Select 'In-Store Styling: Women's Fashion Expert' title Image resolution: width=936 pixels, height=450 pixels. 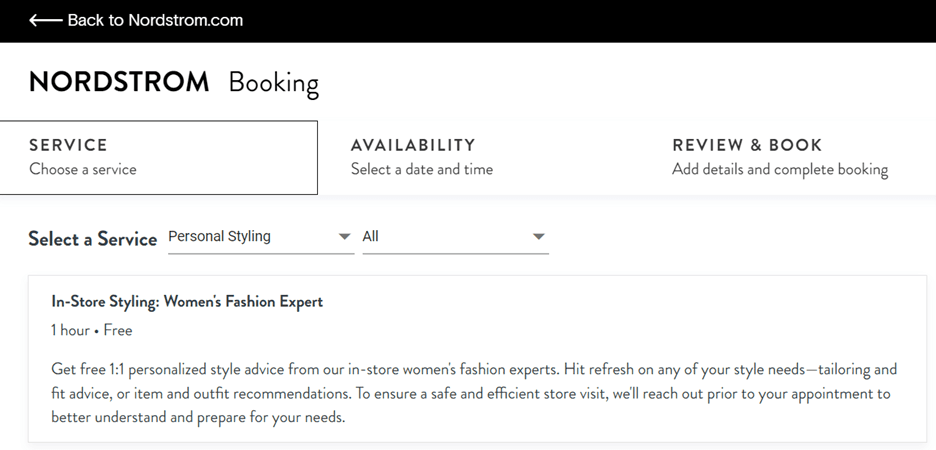point(187,302)
